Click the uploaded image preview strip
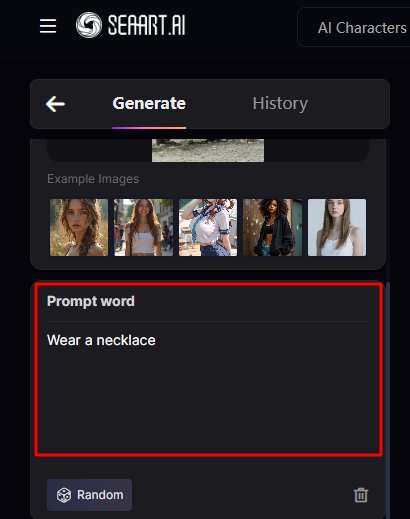The image size is (410, 519). tap(208, 151)
